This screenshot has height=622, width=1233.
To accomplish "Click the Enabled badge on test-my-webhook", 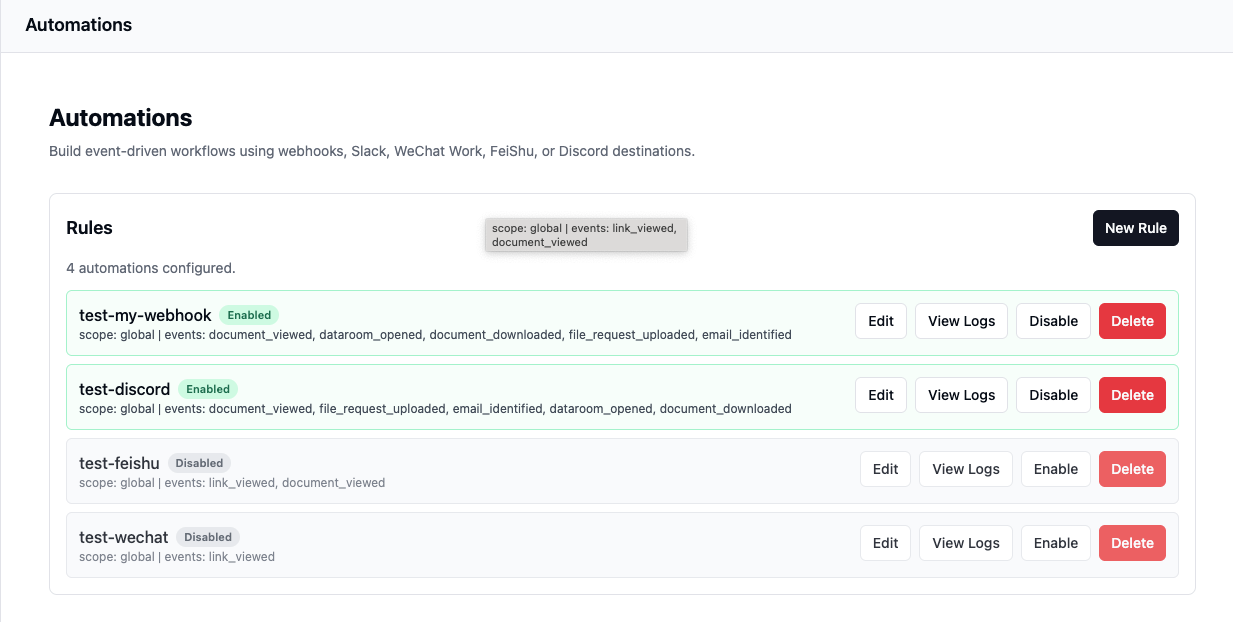I will [x=249, y=315].
